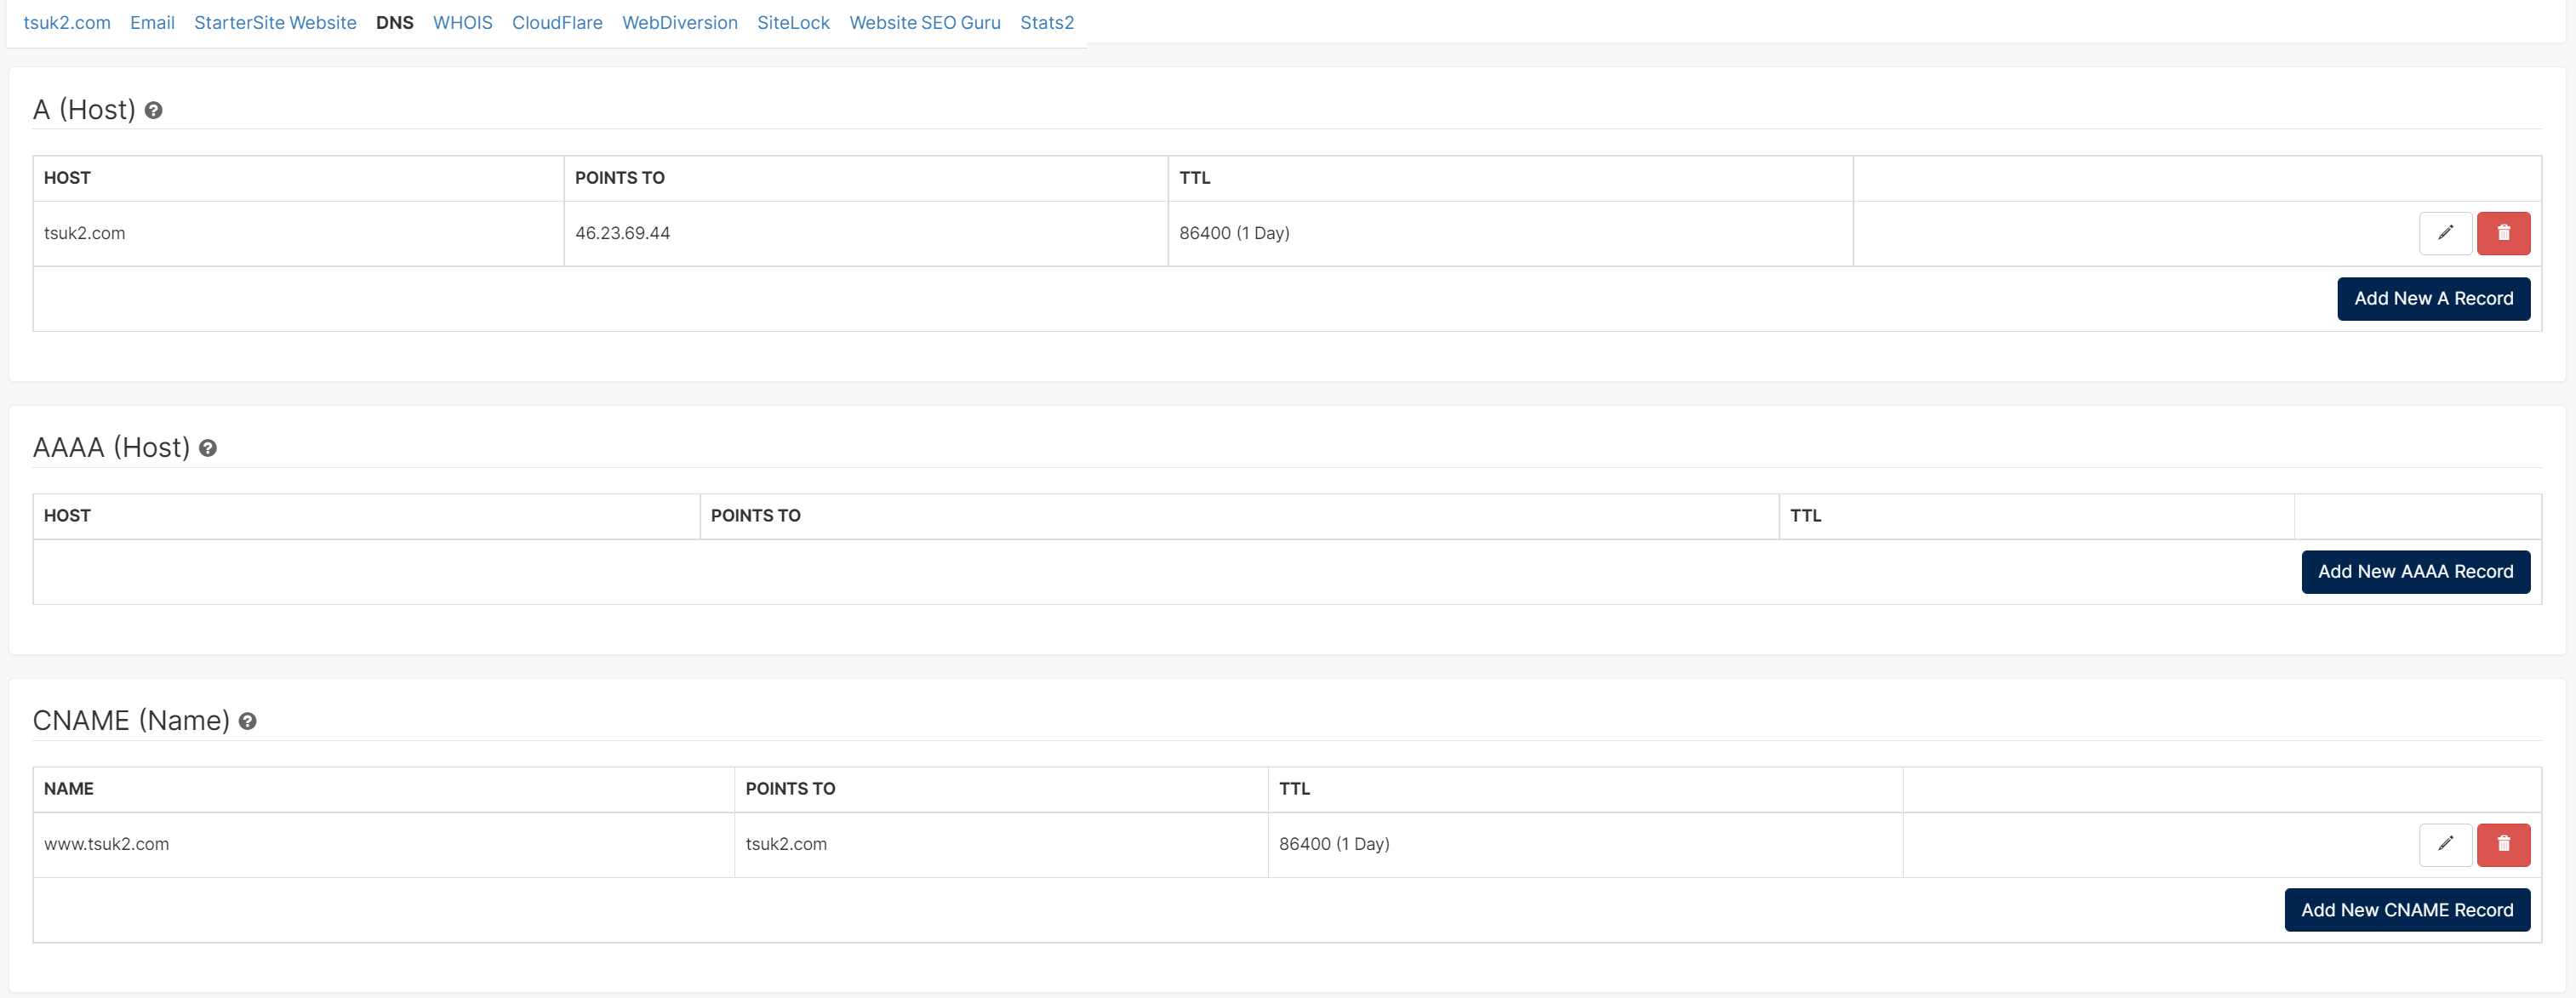Select tsuk2.com points-to cell in CNAME table
Image resolution: width=2576 pixels, height=998 pixels.
1001,844
